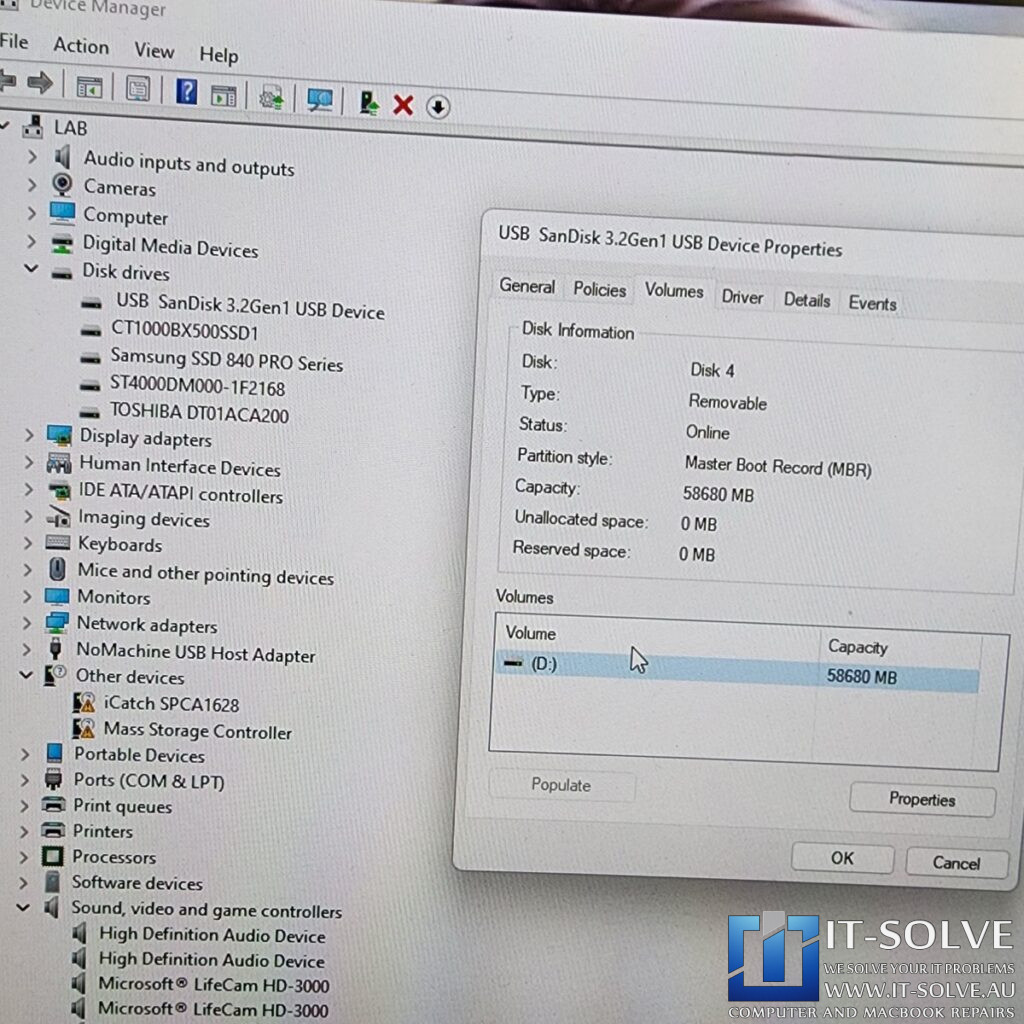
Task: Click the Show/Hide console tree icon
Action: [89, 89]
